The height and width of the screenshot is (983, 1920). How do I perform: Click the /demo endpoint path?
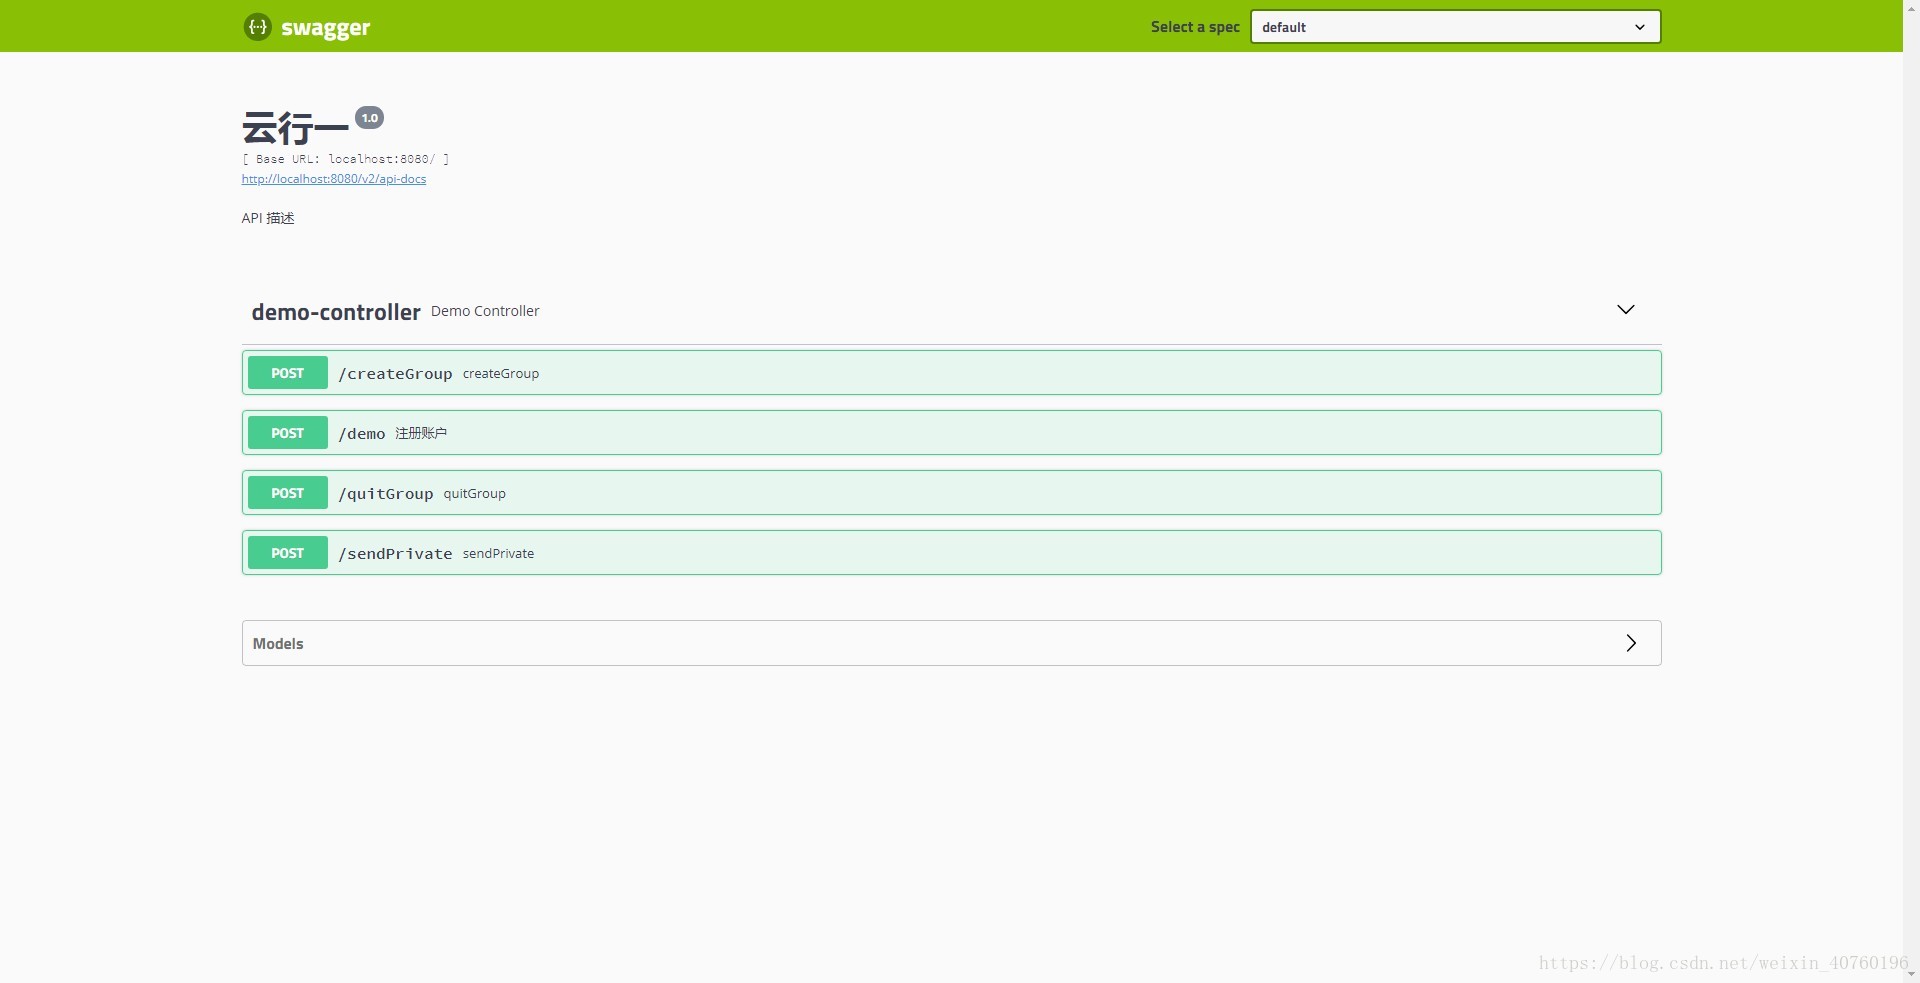coord(362,434)
